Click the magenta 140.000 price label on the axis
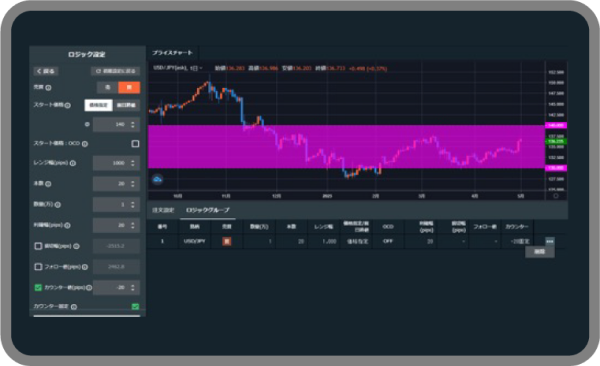Image resolution: width=600 pixels, height=366 pixels. (x=556, y=126)
